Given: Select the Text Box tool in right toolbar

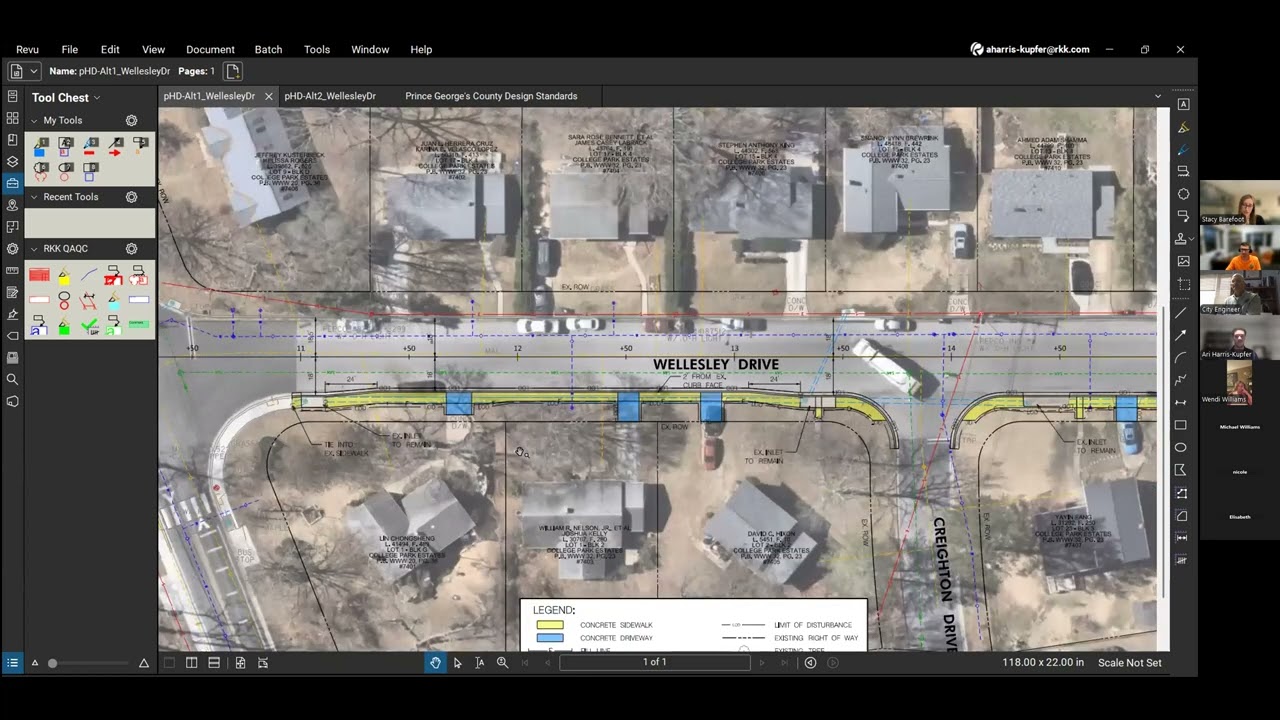Looking at the screenshot, I should click(1183, 104).
